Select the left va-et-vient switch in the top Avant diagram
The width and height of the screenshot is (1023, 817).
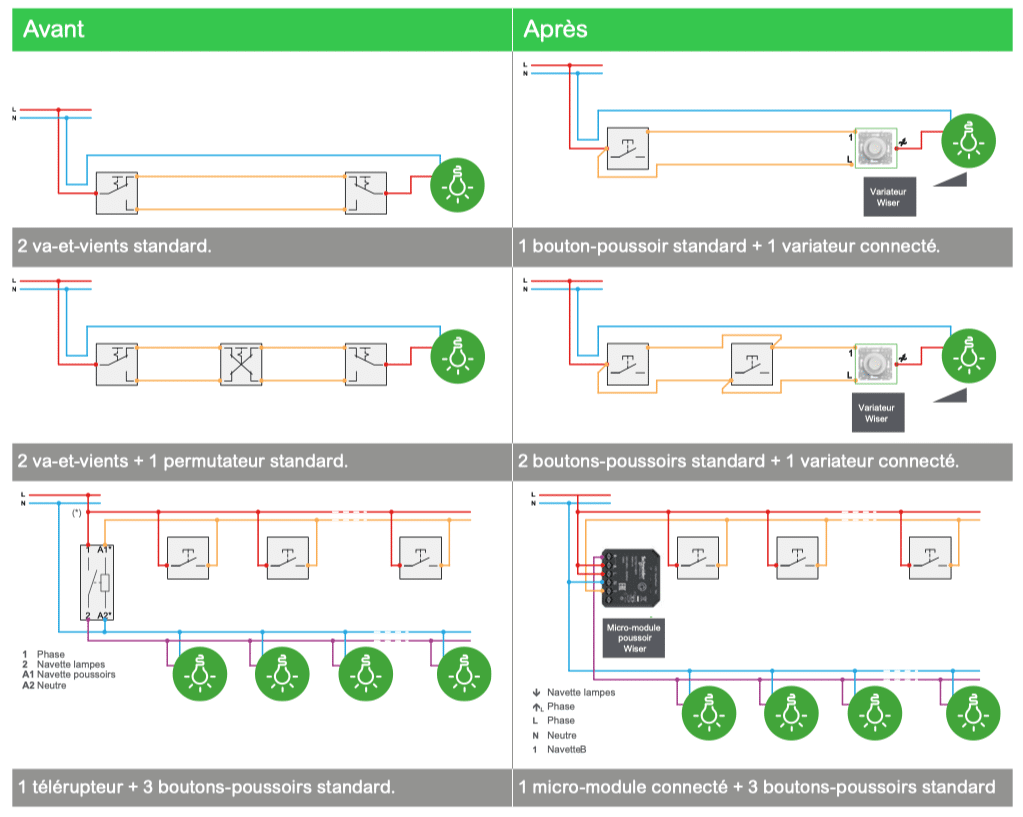(x=117, y=193)
